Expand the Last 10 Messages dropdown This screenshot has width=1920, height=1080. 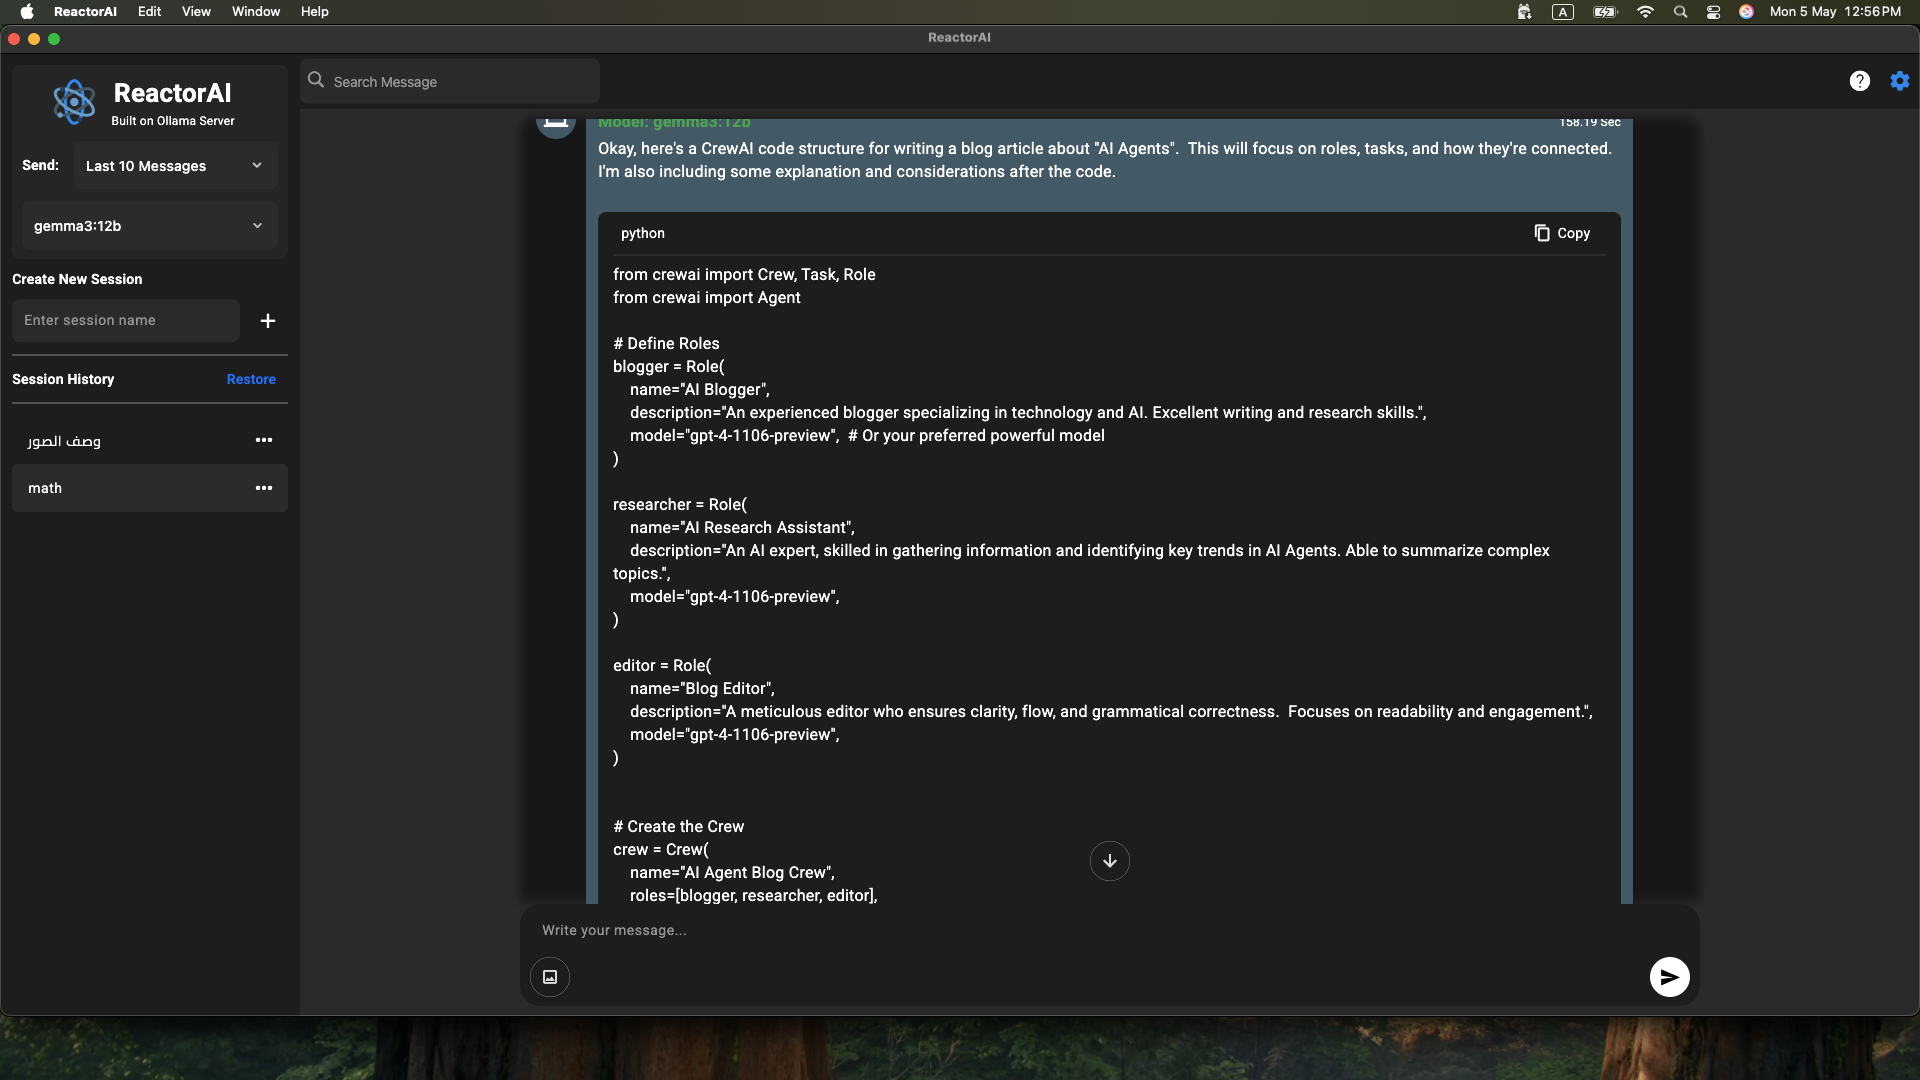[x=175, y=166]
